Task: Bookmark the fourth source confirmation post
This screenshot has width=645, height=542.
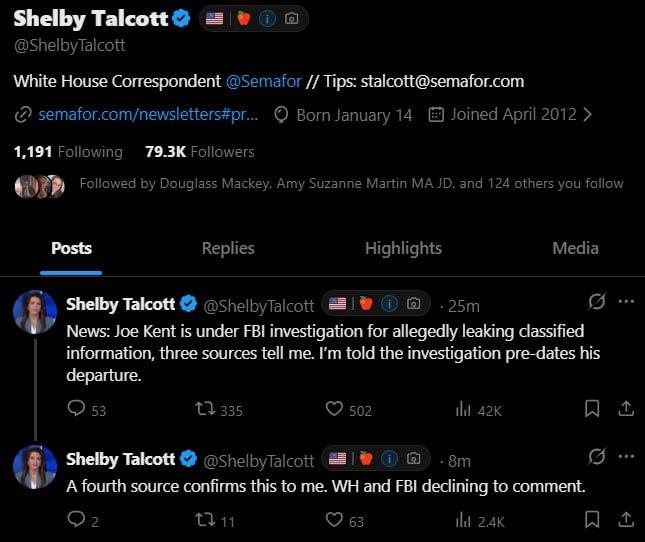Action: point(592,520)
